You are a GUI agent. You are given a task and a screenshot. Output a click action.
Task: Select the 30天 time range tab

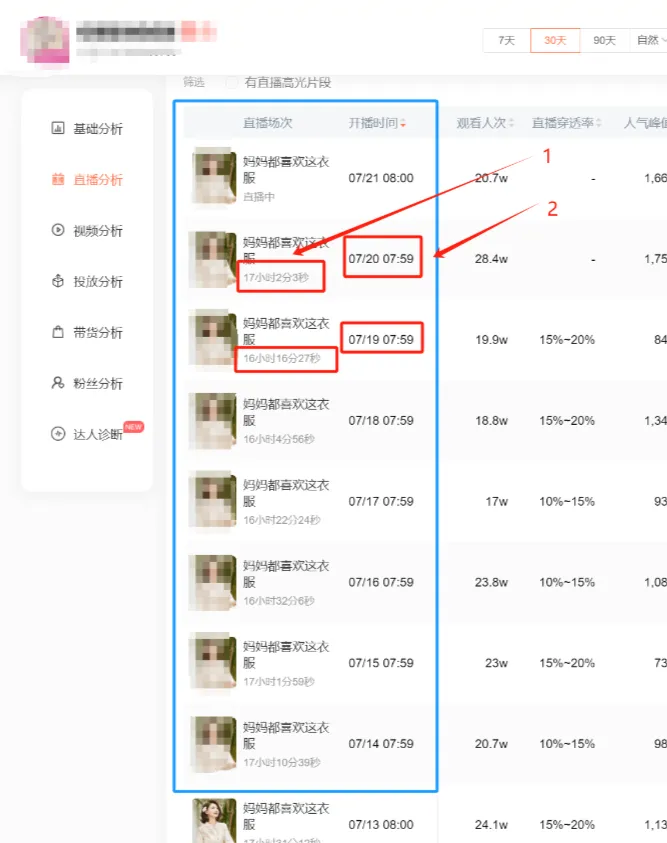tap(555, 40)
